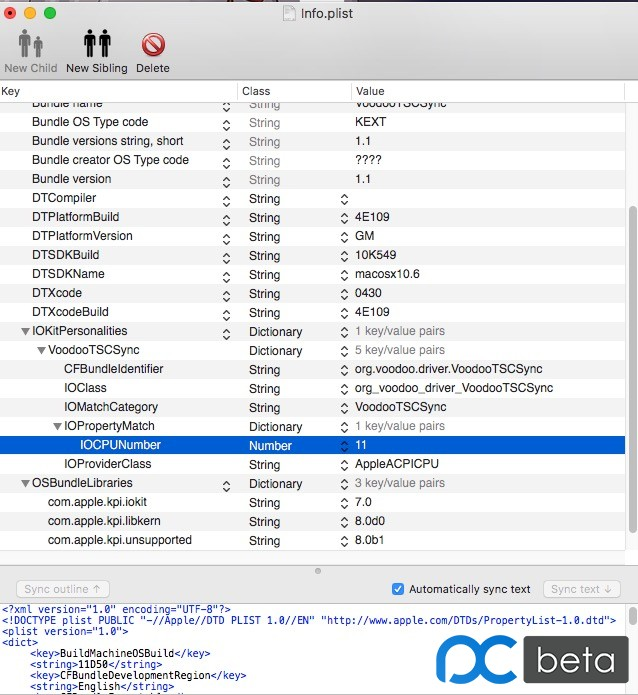This screenshot has height=695, width=638.
Task: Select the value 11 of IOCPUNumber
Action: coord(361,445)
